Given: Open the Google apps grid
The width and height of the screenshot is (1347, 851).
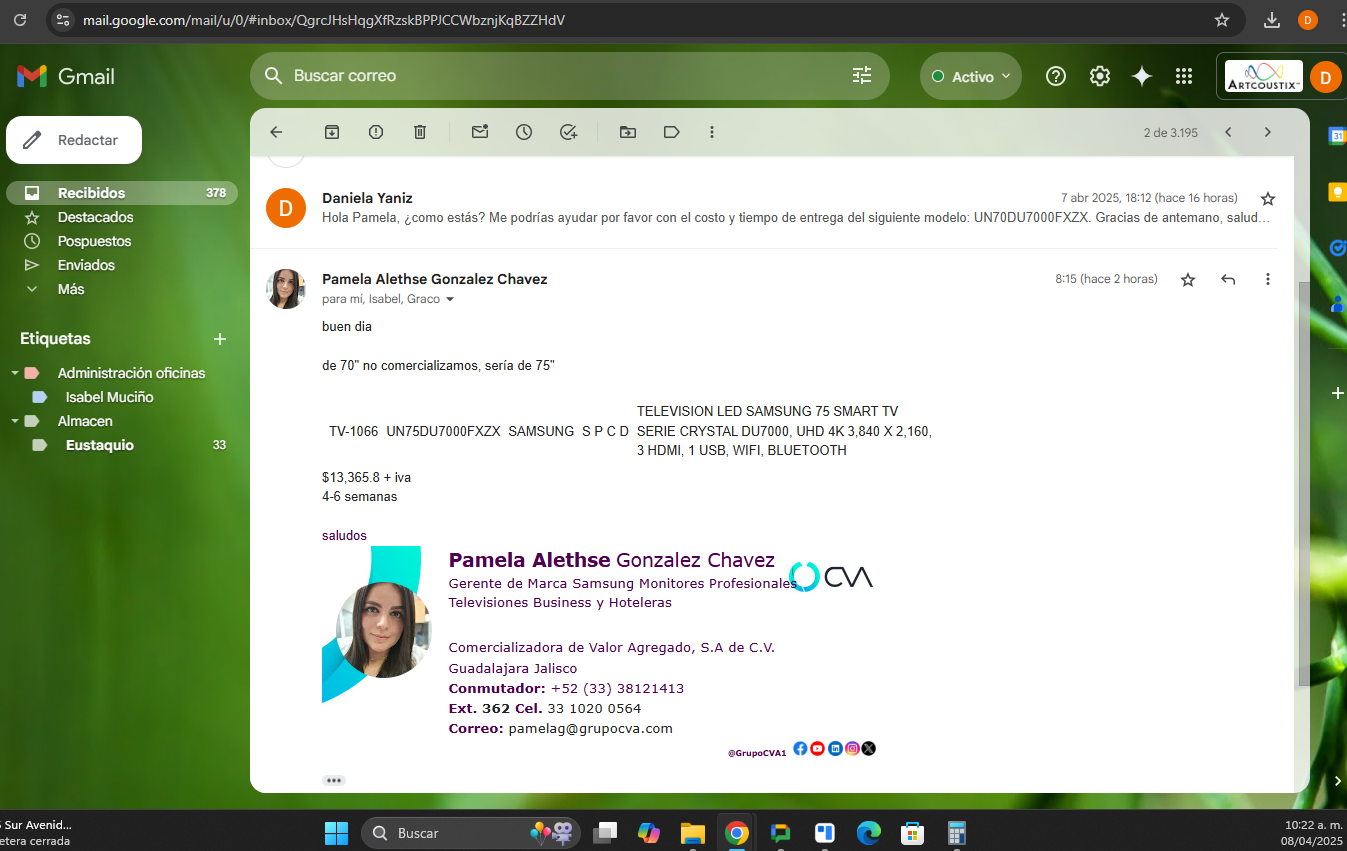Looking at the screenshot, I should [x=1184, y=76].
